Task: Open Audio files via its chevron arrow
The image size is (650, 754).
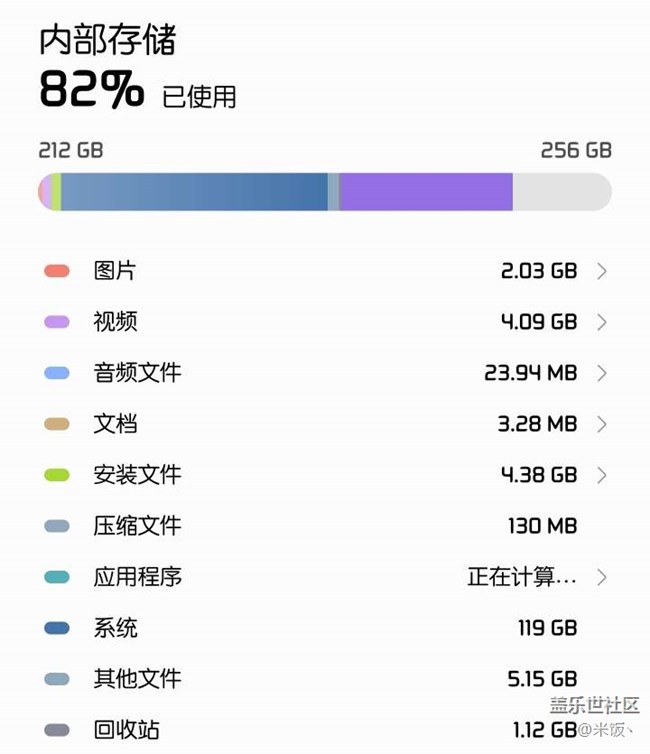Action: pos(601,373)
